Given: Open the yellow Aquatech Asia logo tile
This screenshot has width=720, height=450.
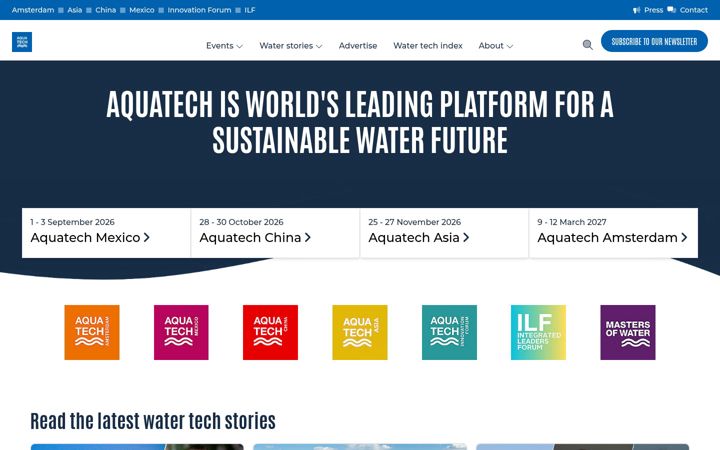Looking at the screenshot, I should pos(360,332).
